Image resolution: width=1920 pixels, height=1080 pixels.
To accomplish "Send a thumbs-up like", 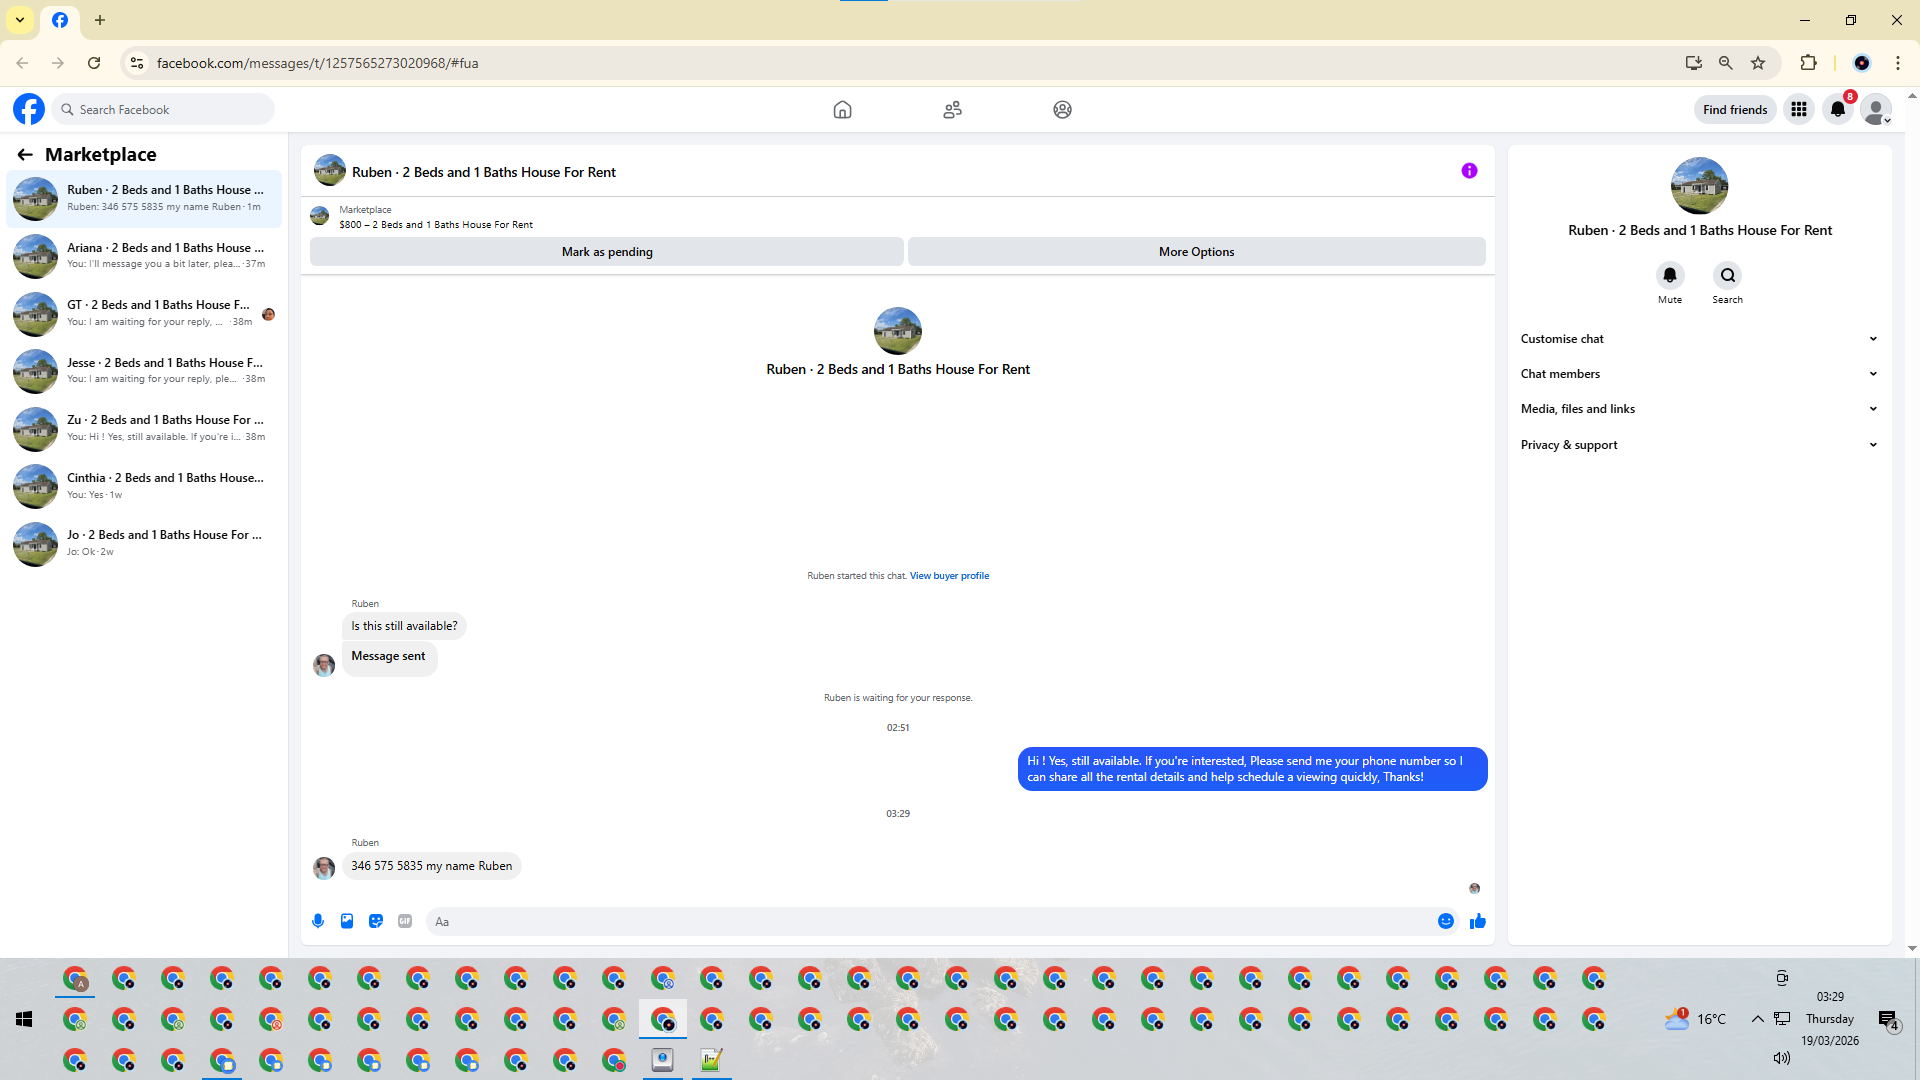I will click(x=1478, y=921).
